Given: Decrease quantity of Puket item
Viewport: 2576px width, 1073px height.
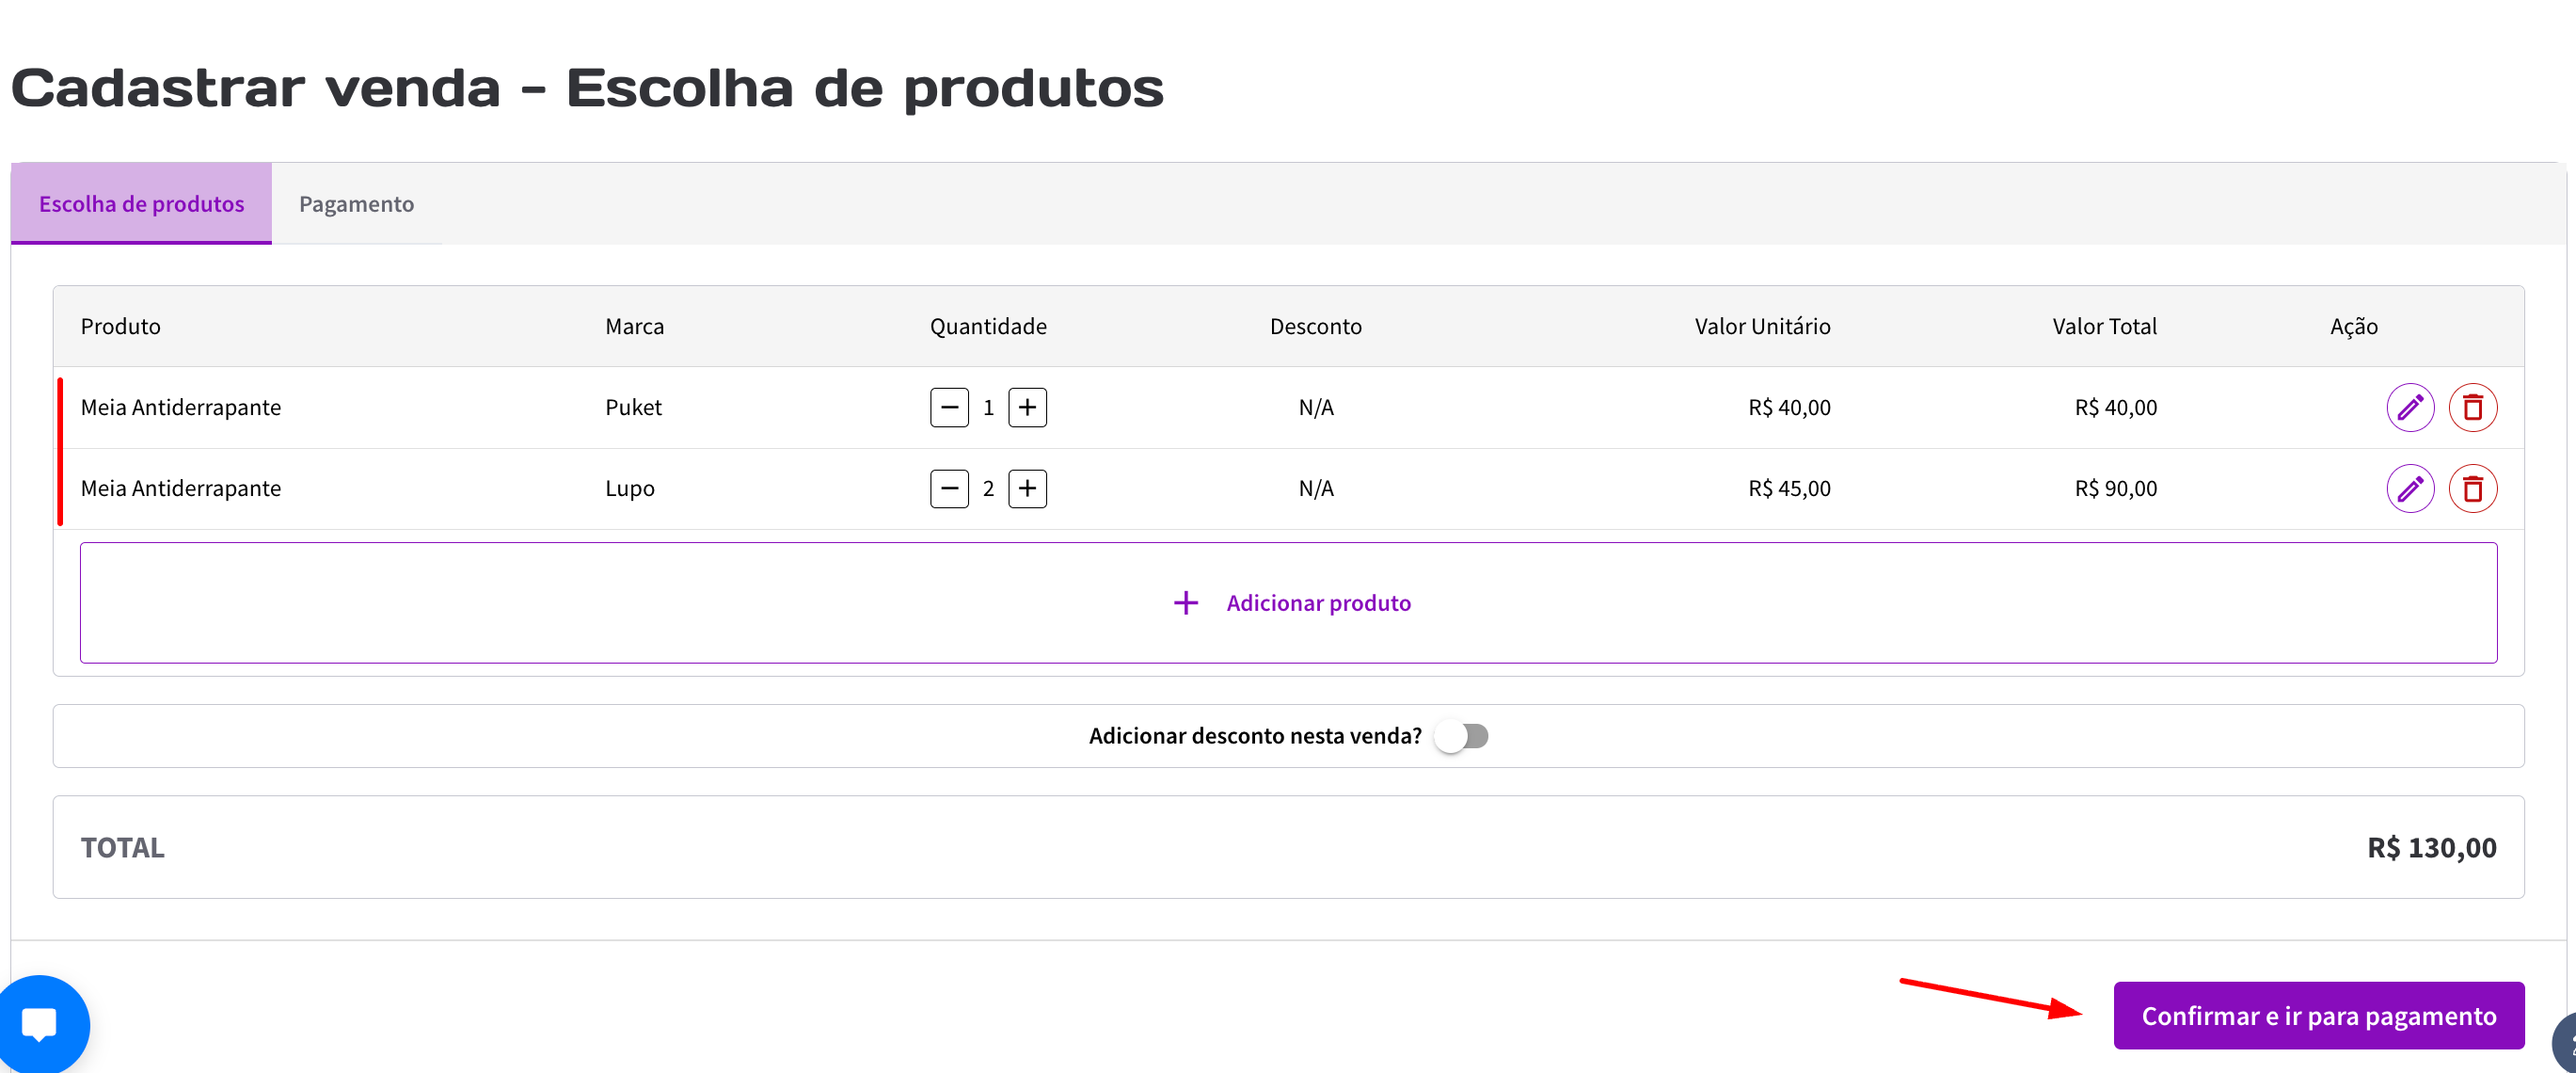Looking at the screenshot, I should tap(948, 407).
